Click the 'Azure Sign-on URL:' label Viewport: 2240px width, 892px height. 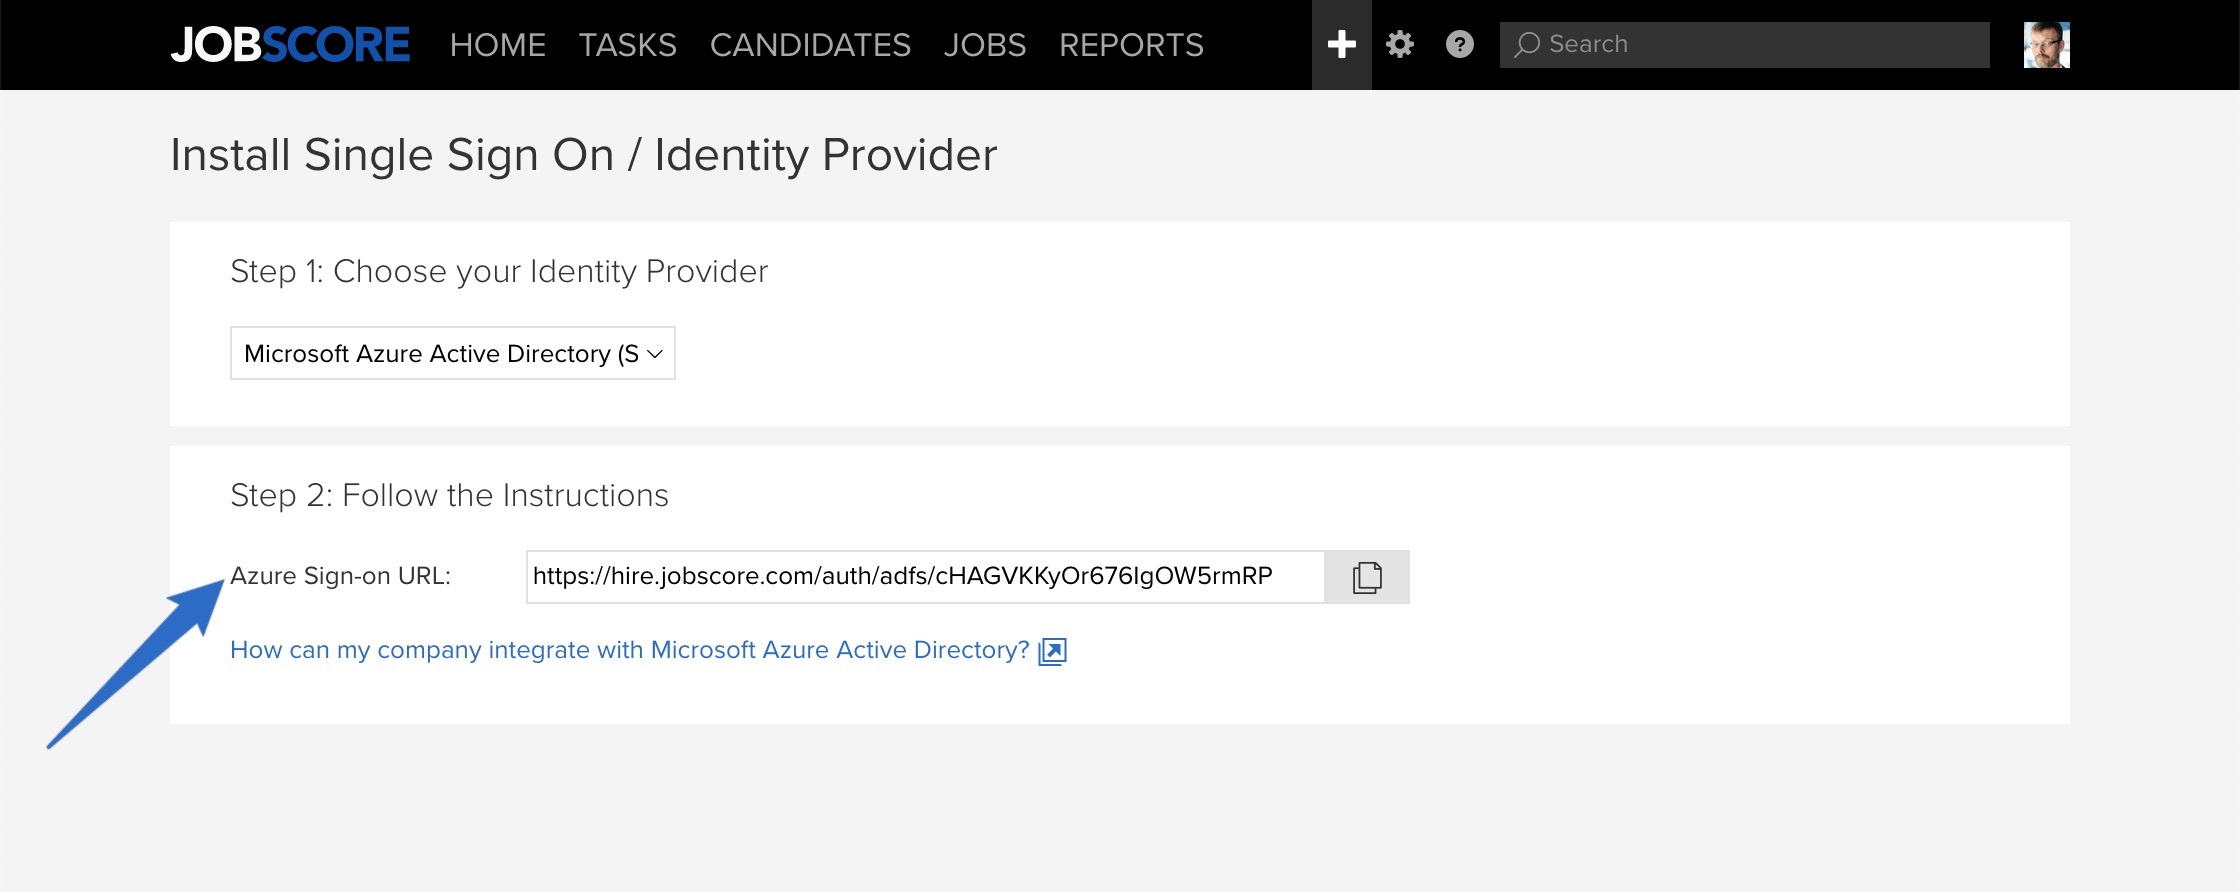[341, 576]
